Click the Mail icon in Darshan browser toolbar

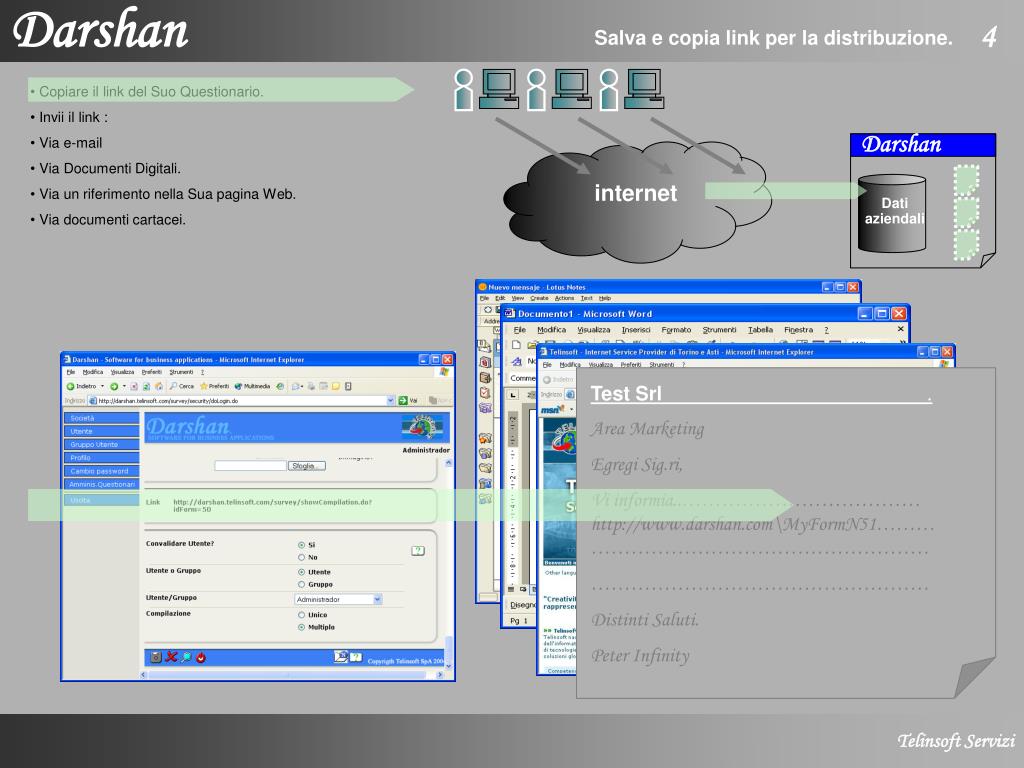click(x=296, y=386)
